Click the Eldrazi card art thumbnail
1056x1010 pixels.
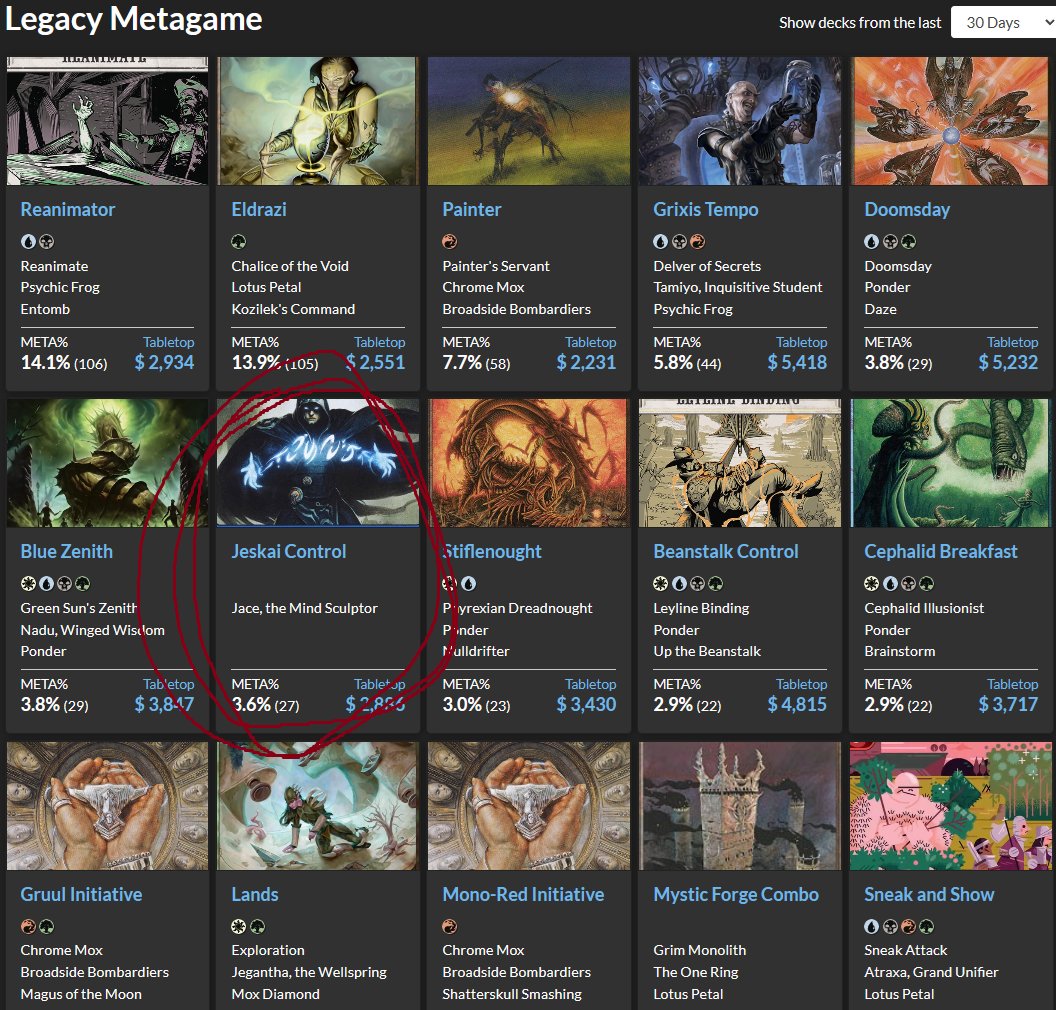[318, 121]
